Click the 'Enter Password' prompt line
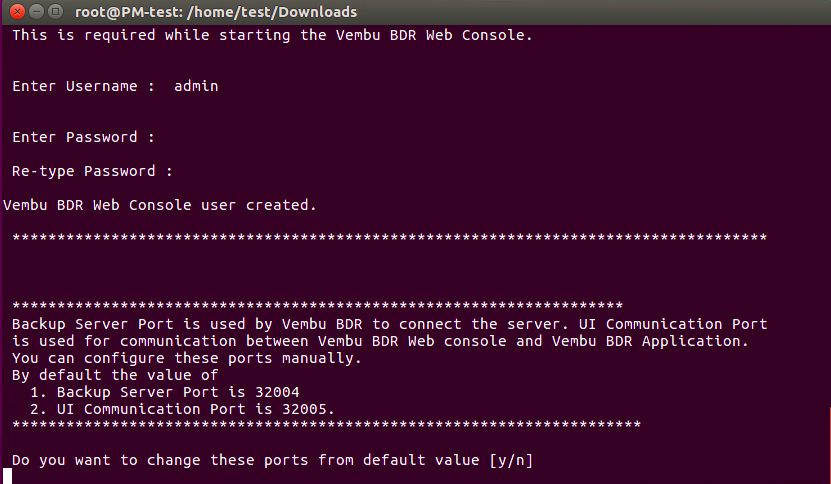Screen dimensions: 831x484 [83, 137]
